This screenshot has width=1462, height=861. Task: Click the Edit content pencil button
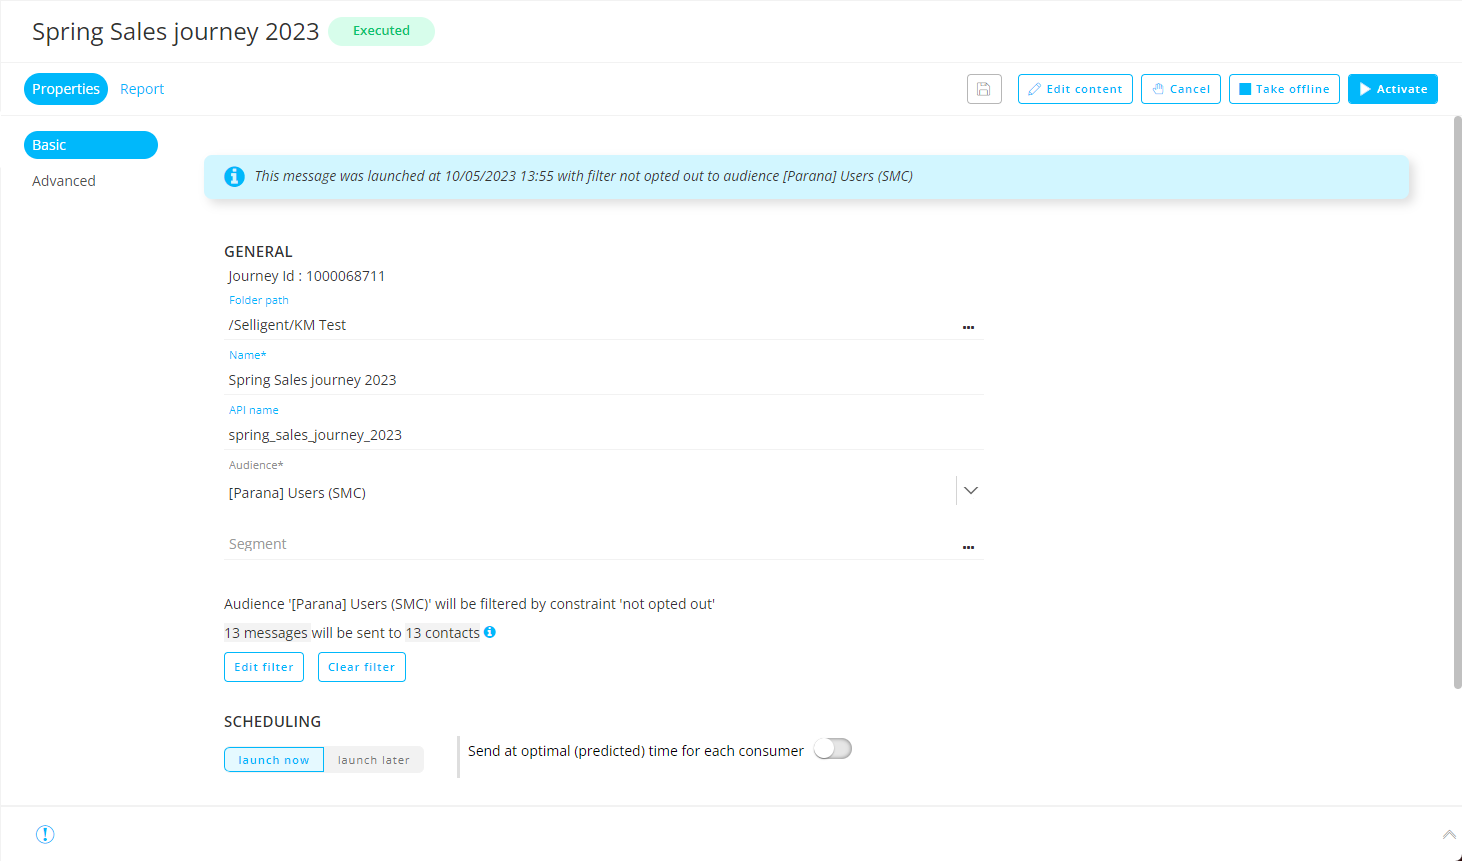click(1075, 89)
